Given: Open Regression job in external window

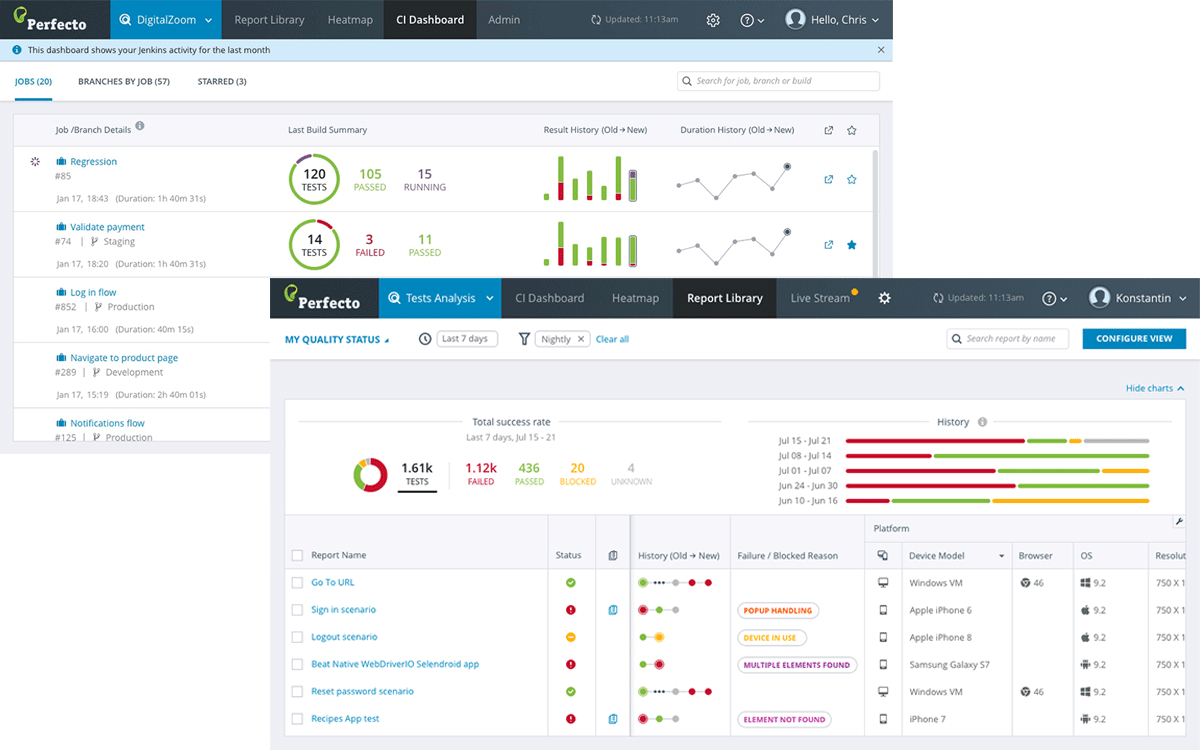Looking at the screenshot, I should coord(828,180).
